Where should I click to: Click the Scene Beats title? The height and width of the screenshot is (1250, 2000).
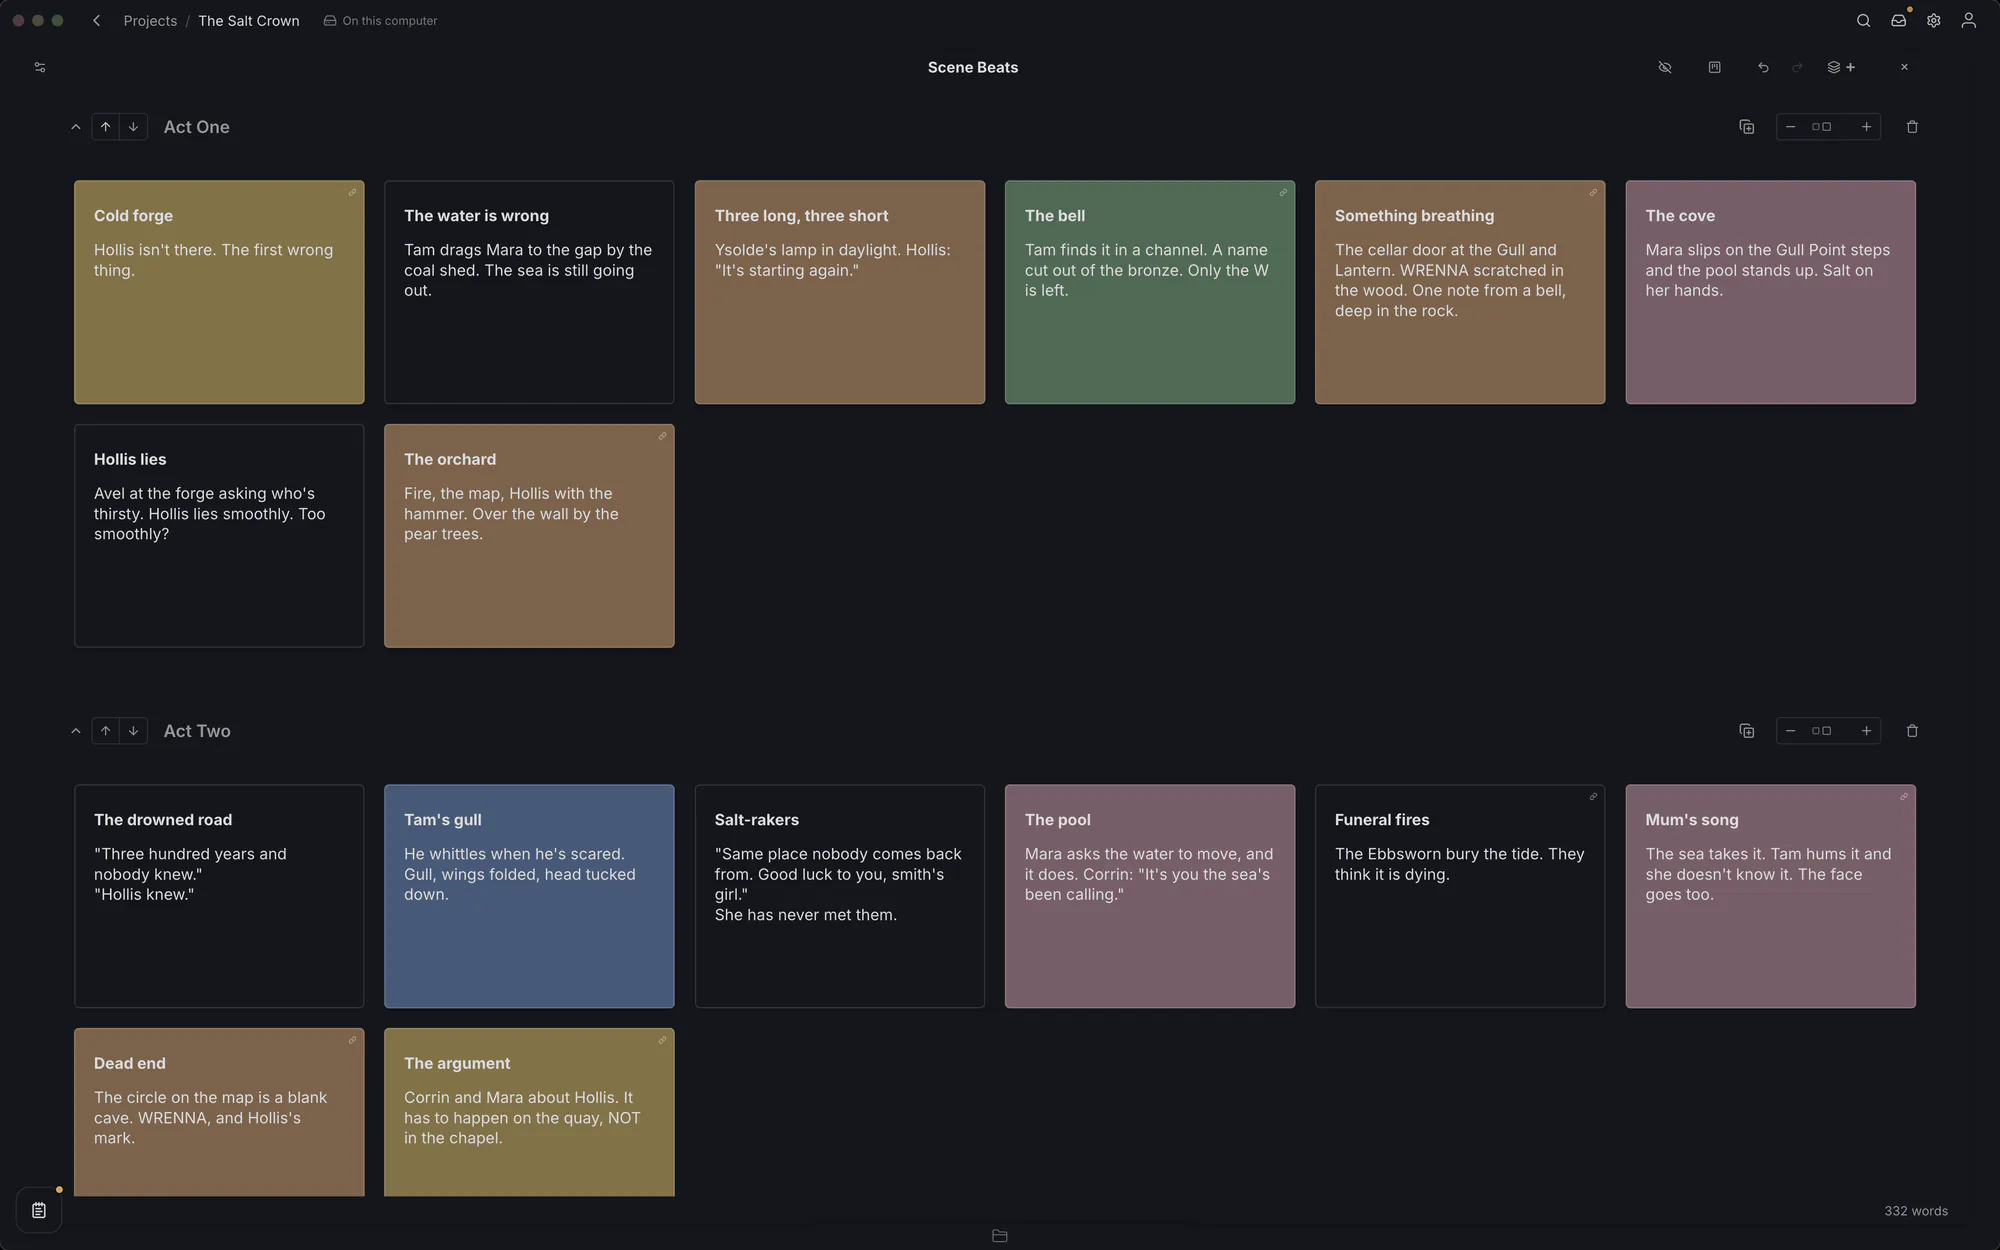point(972,67)
